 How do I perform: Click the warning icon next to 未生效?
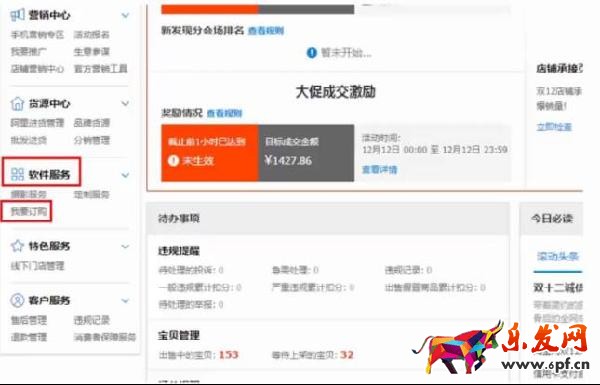173,160
